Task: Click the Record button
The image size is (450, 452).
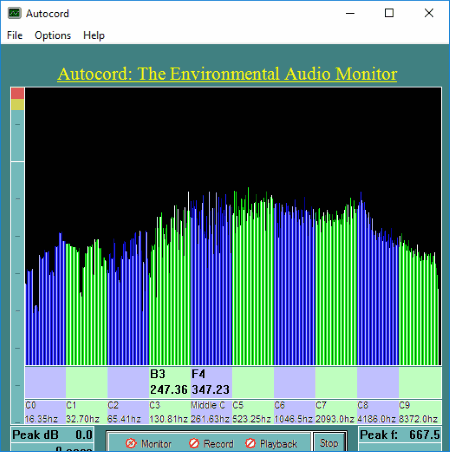Action: tap(211, 444)
